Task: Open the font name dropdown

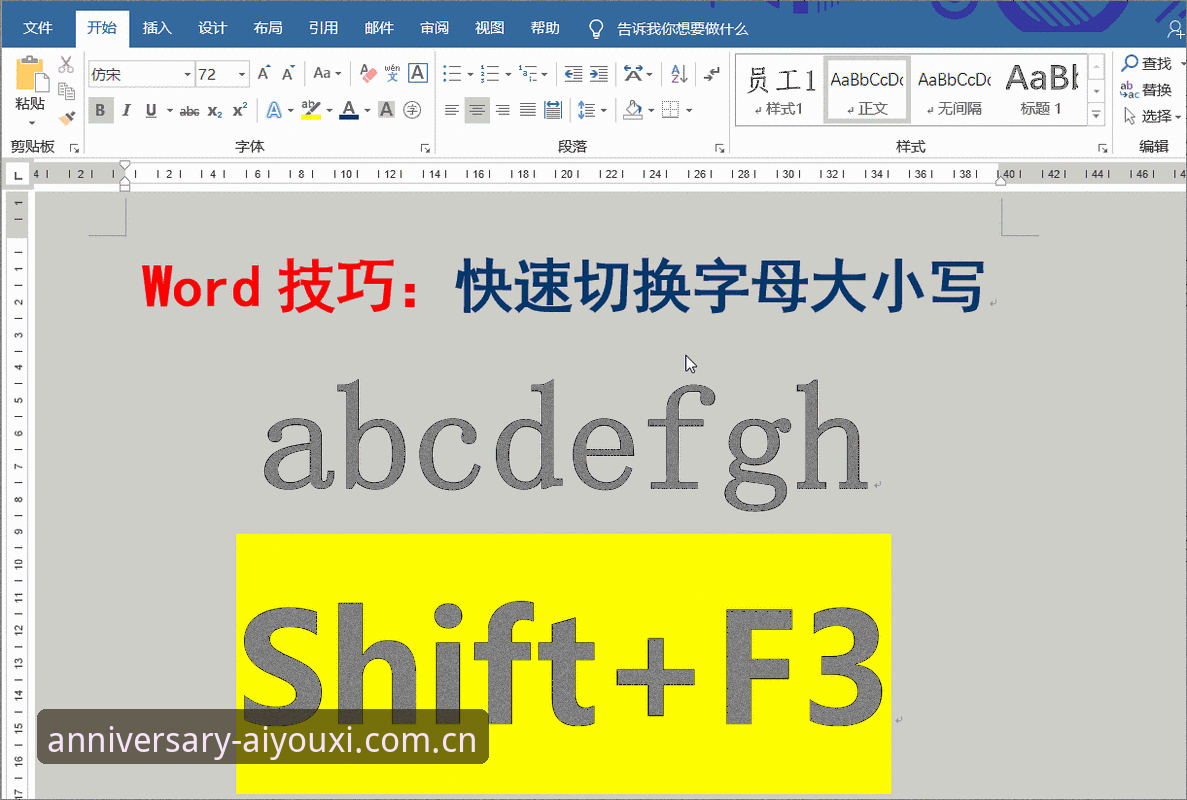Action: click(187, 74)
